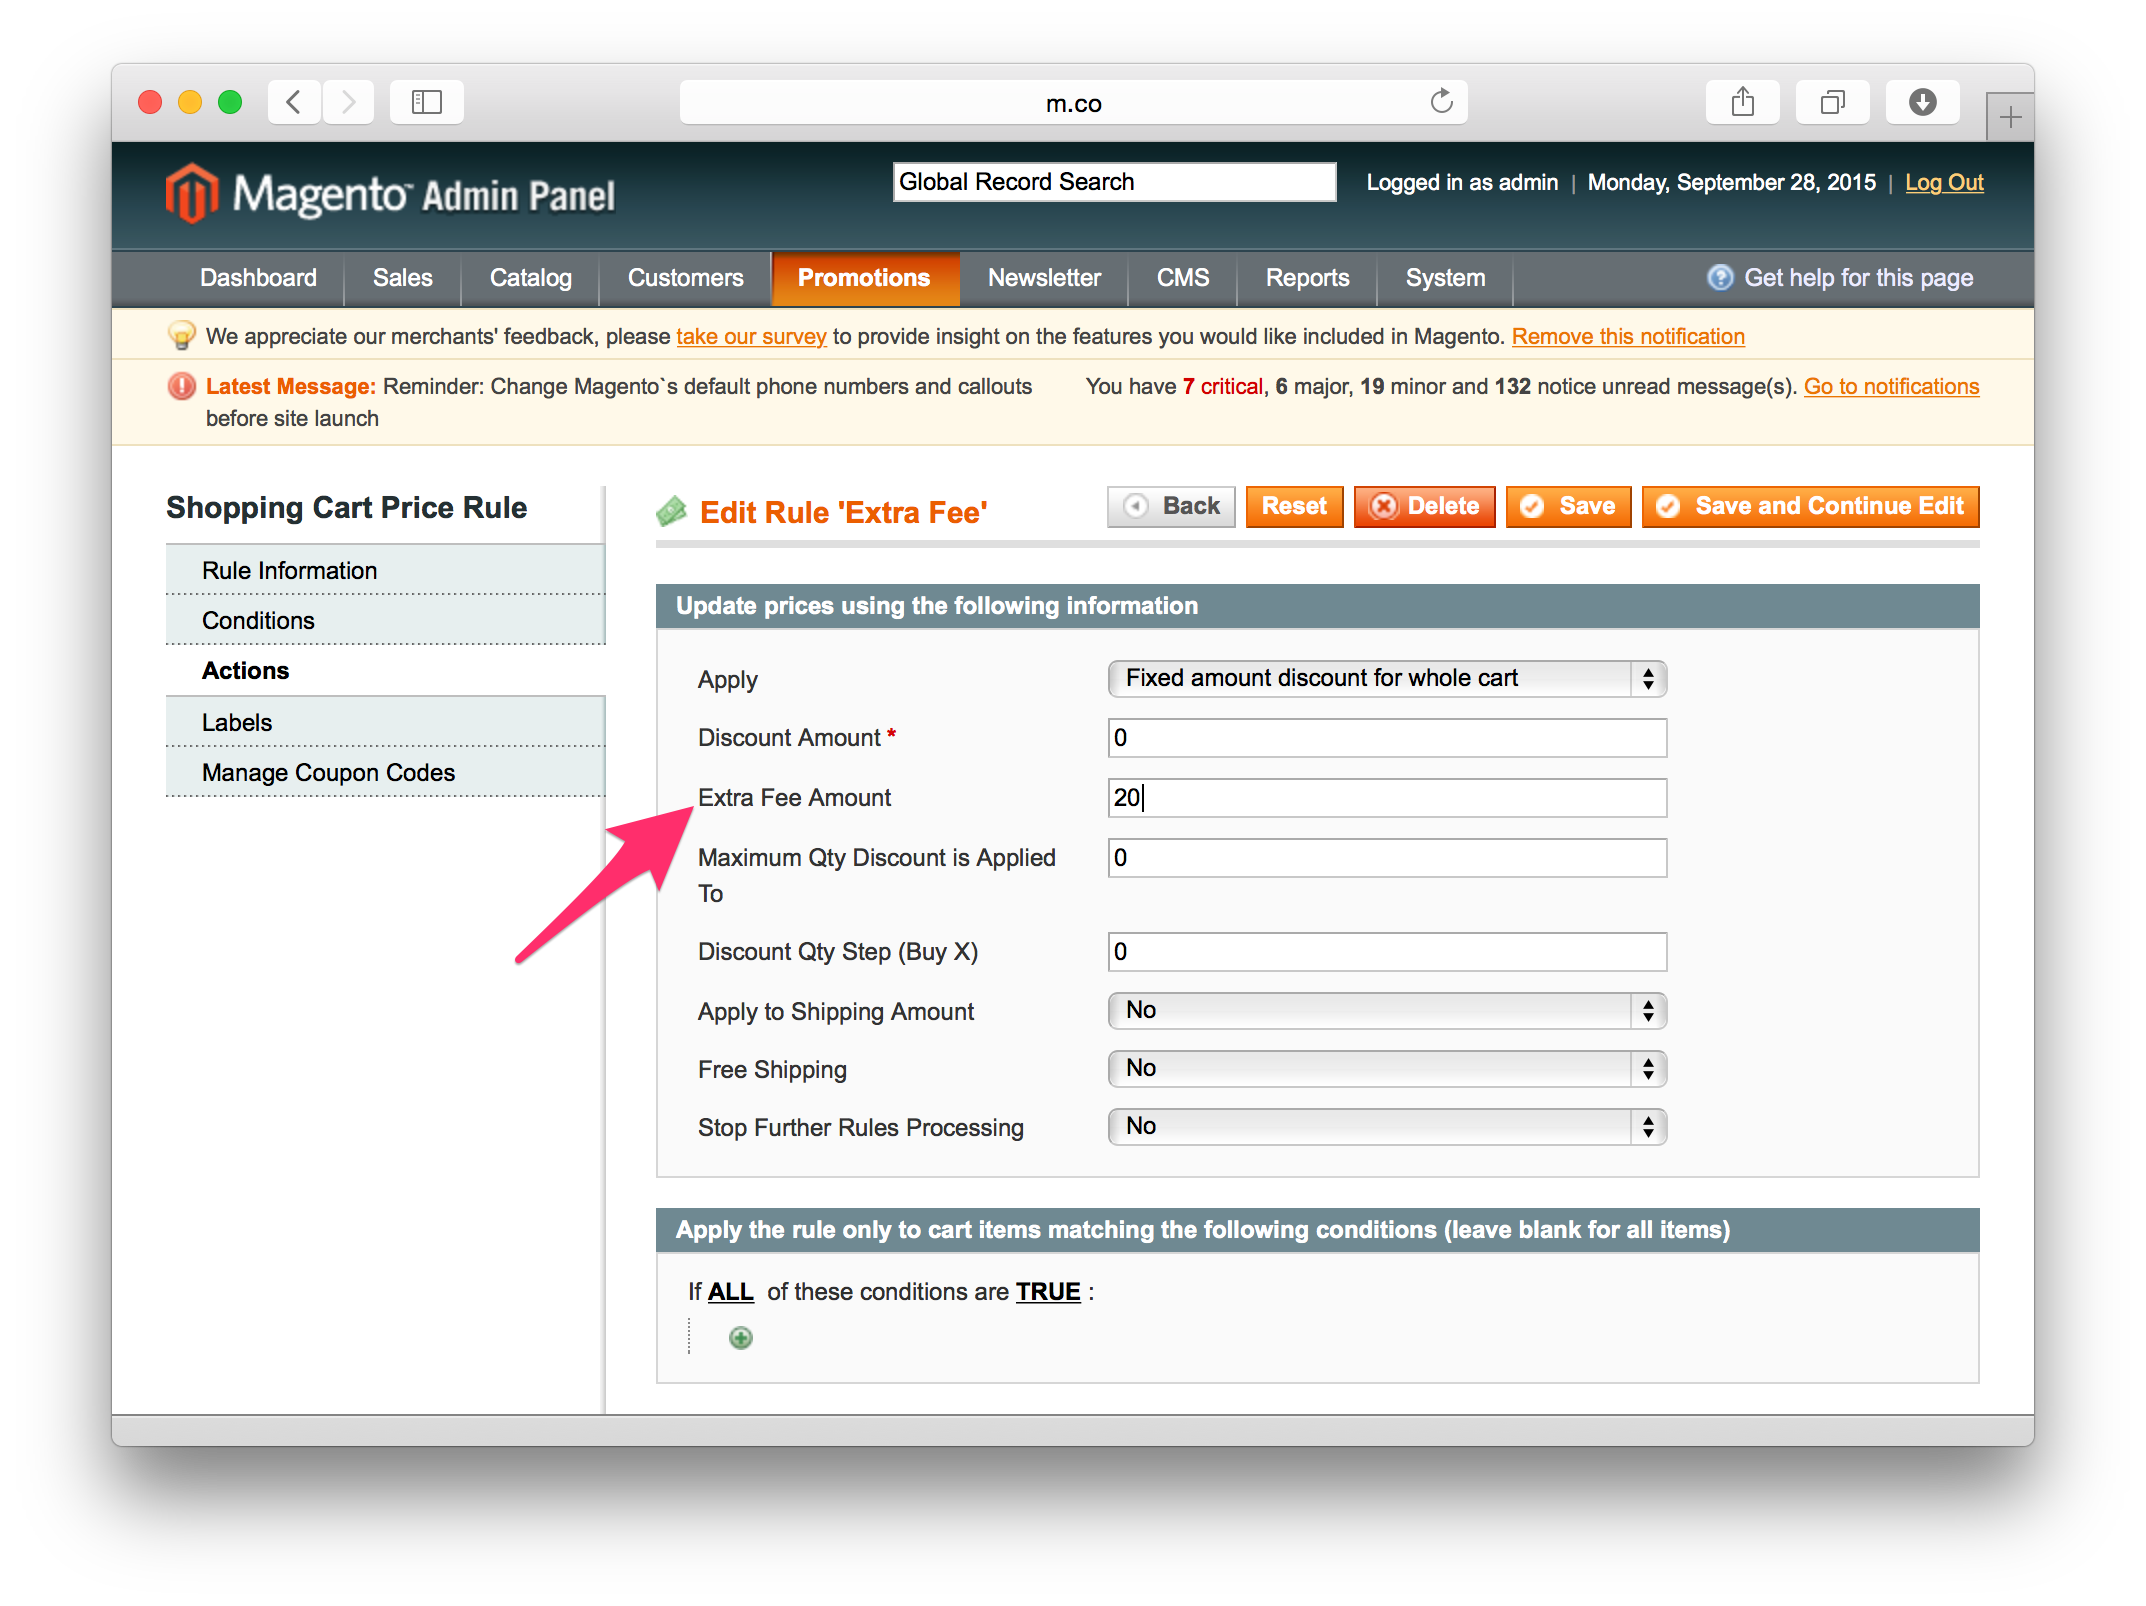Switch to the Conditions tab
The image size is (2146, 1606).
tap(258, 621)
